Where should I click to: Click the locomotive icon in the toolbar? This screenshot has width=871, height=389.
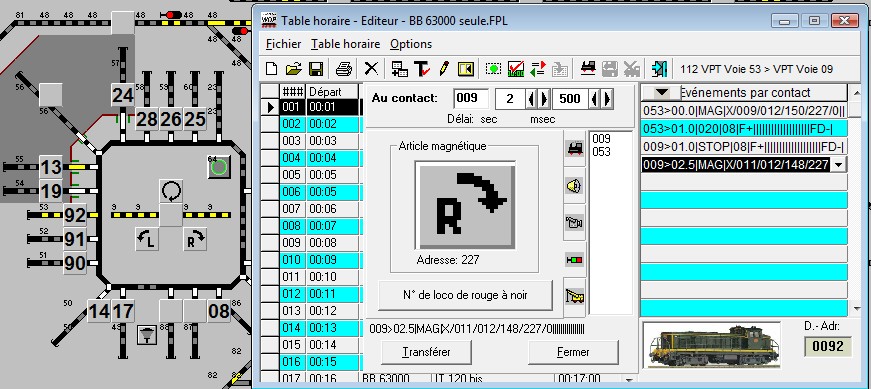[588, 69]
